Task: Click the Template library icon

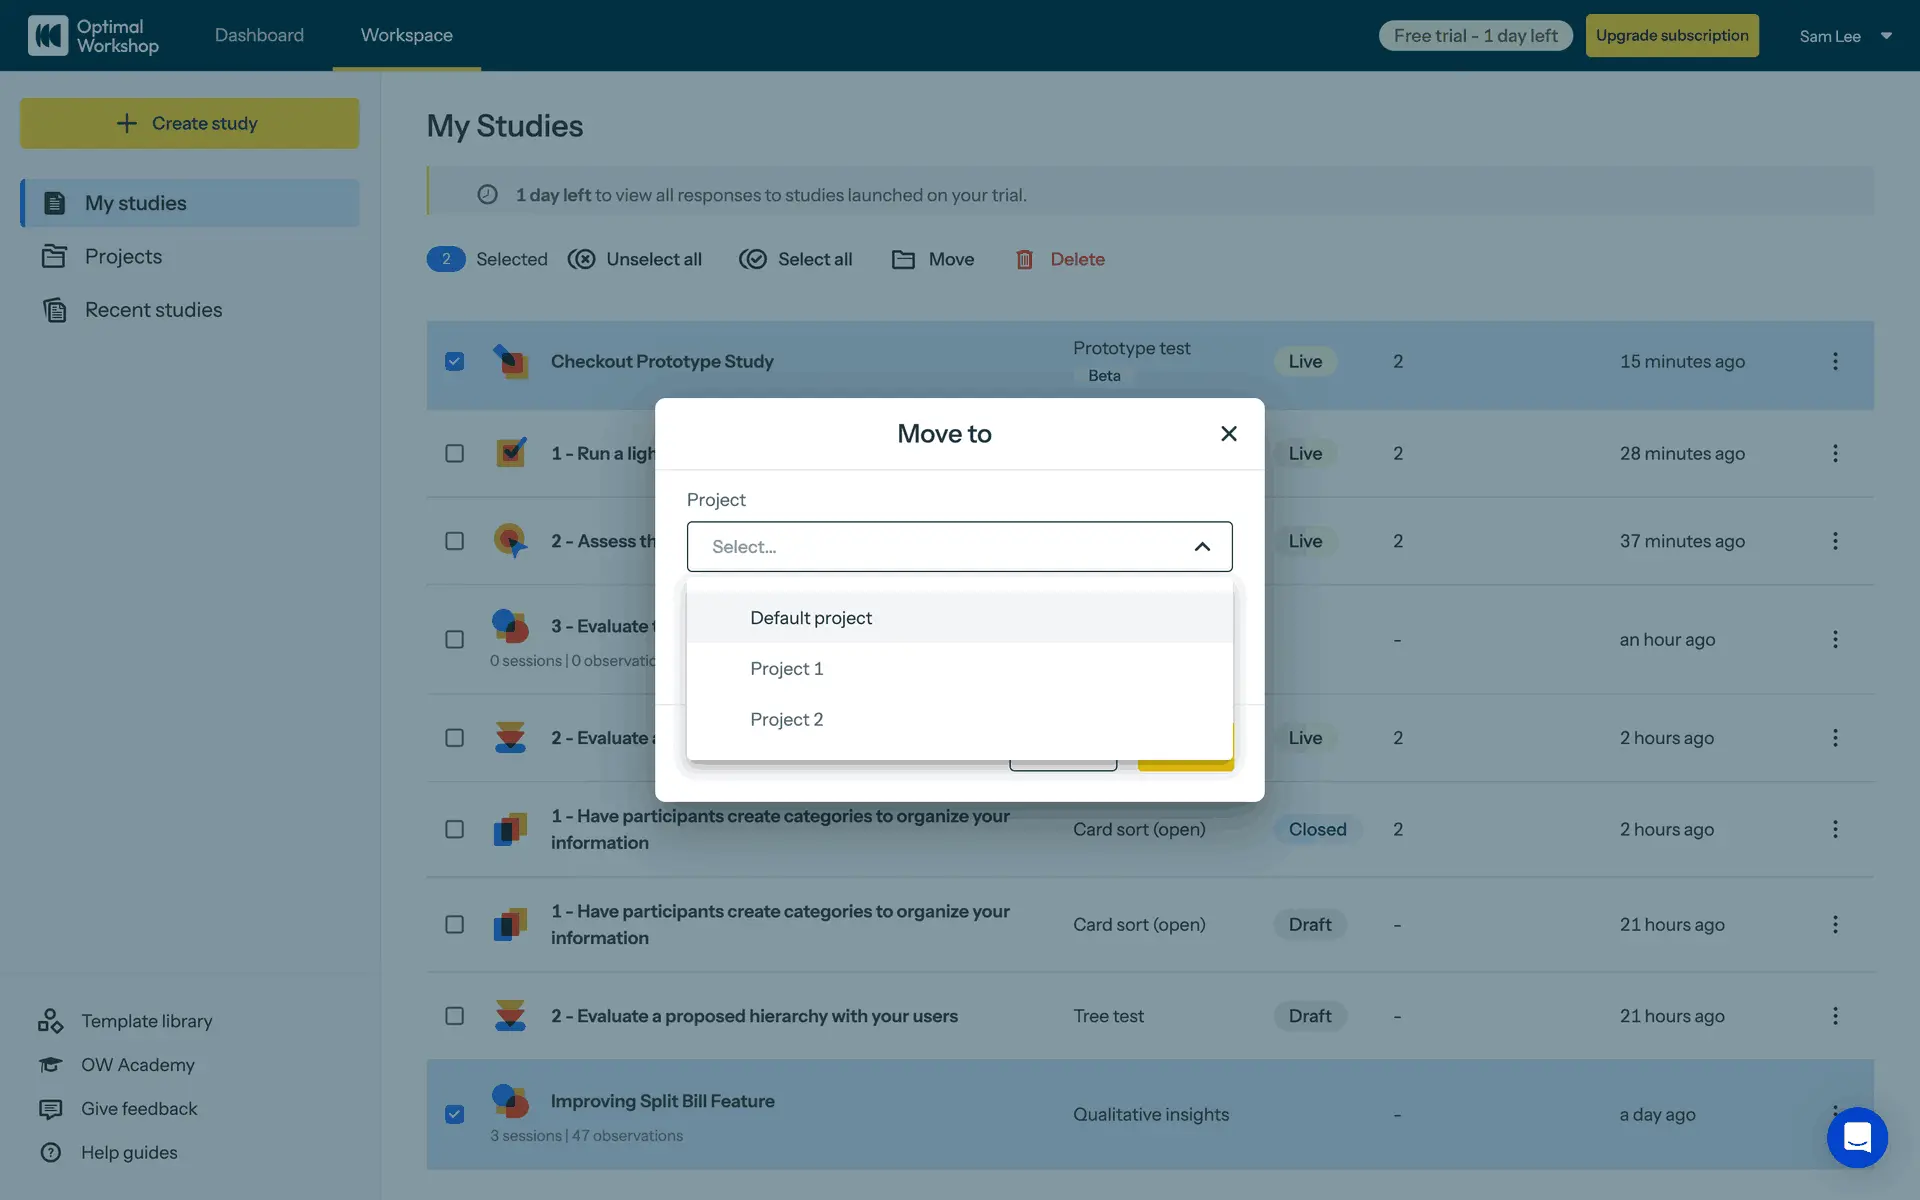Action: click(x=50, y=1021)
